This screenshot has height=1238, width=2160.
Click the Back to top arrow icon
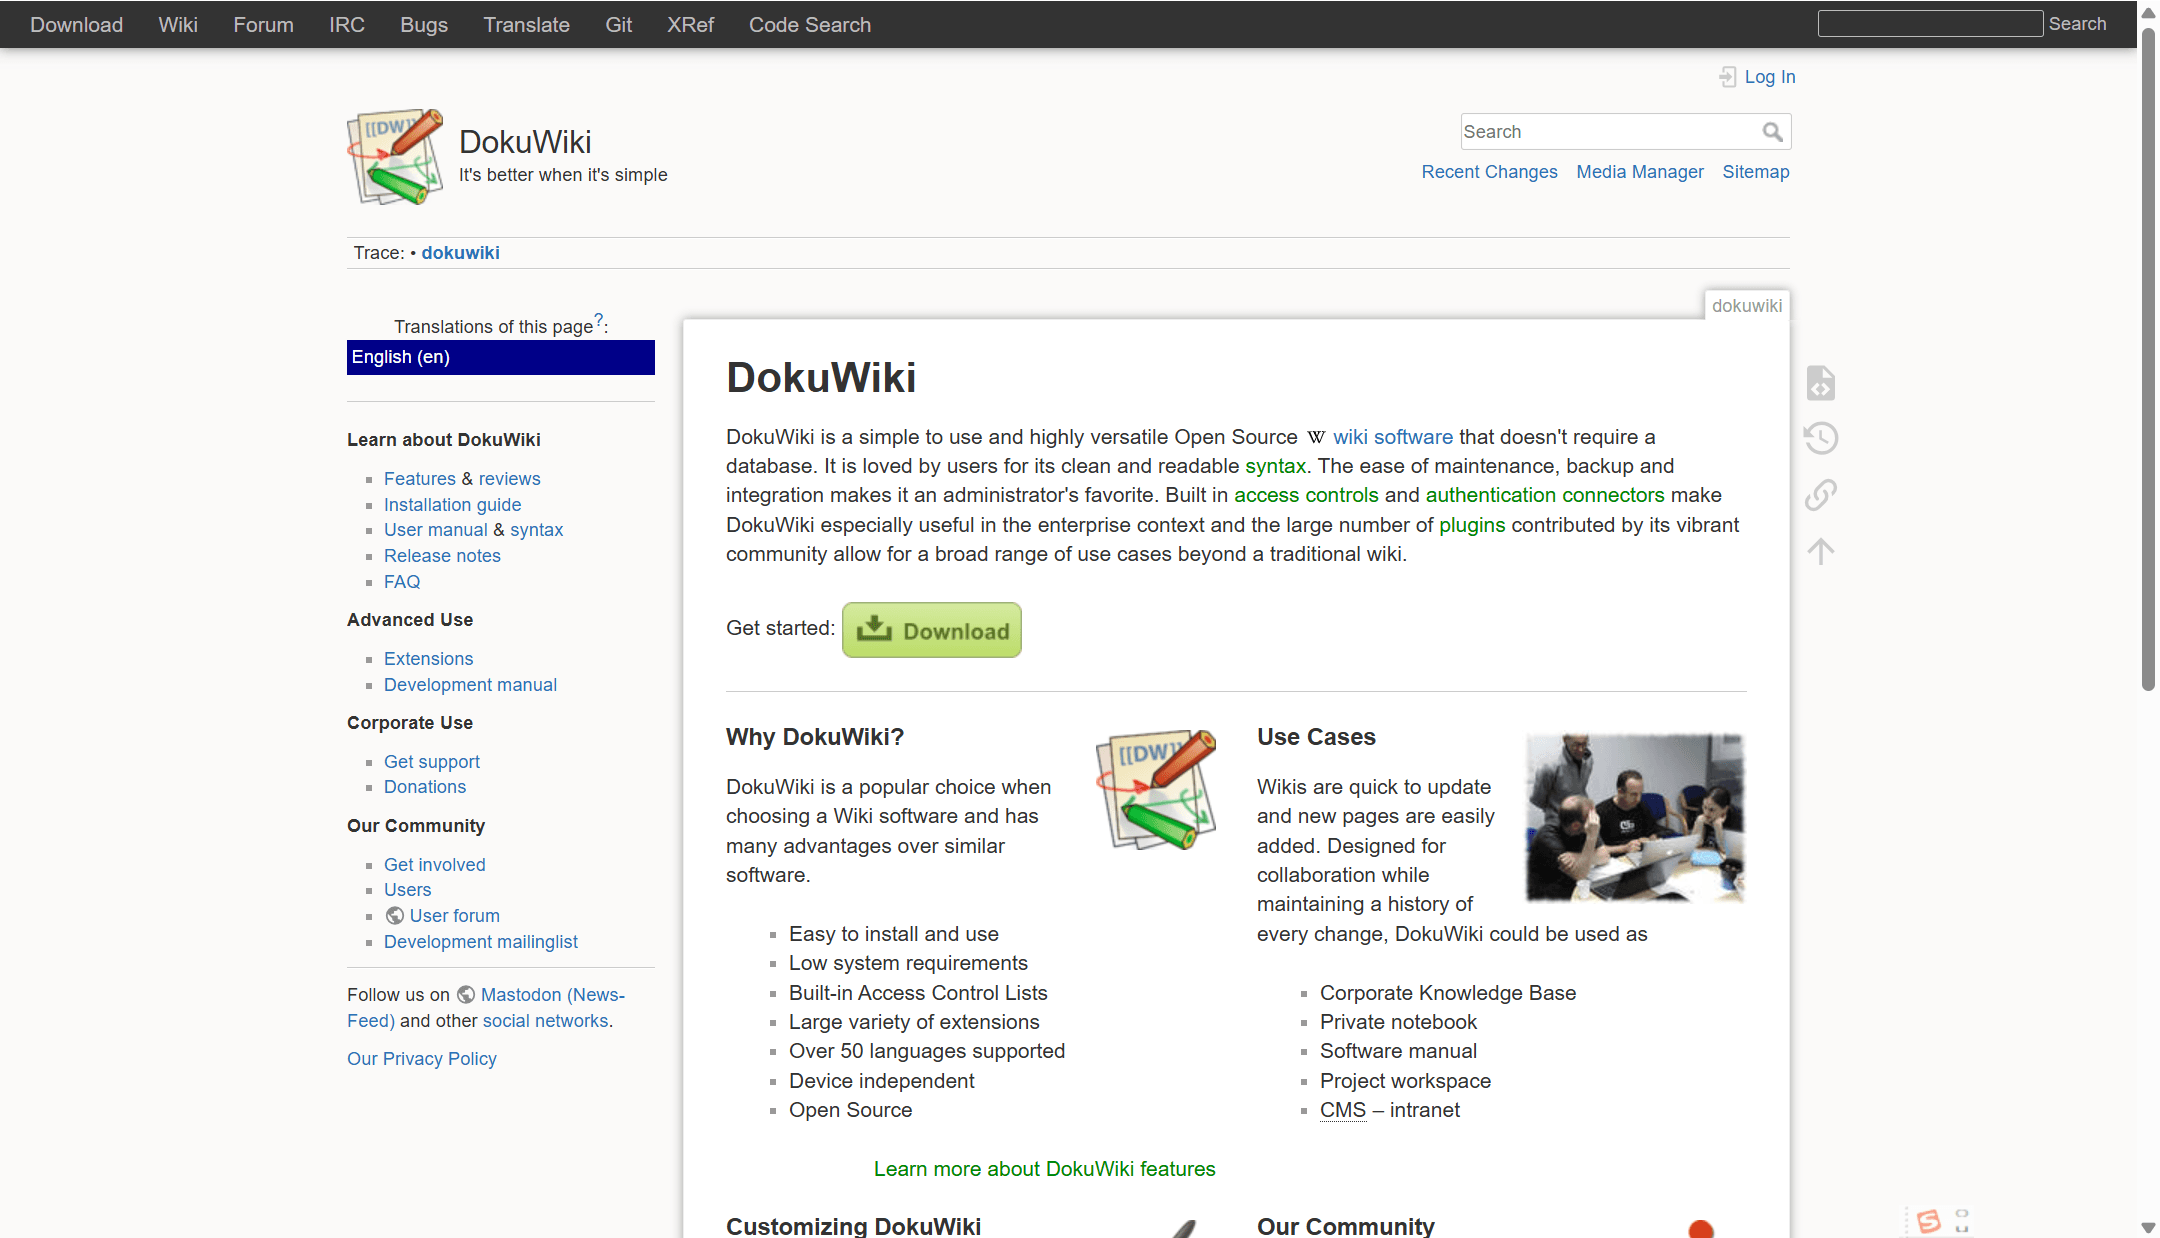pos(1821,551)
